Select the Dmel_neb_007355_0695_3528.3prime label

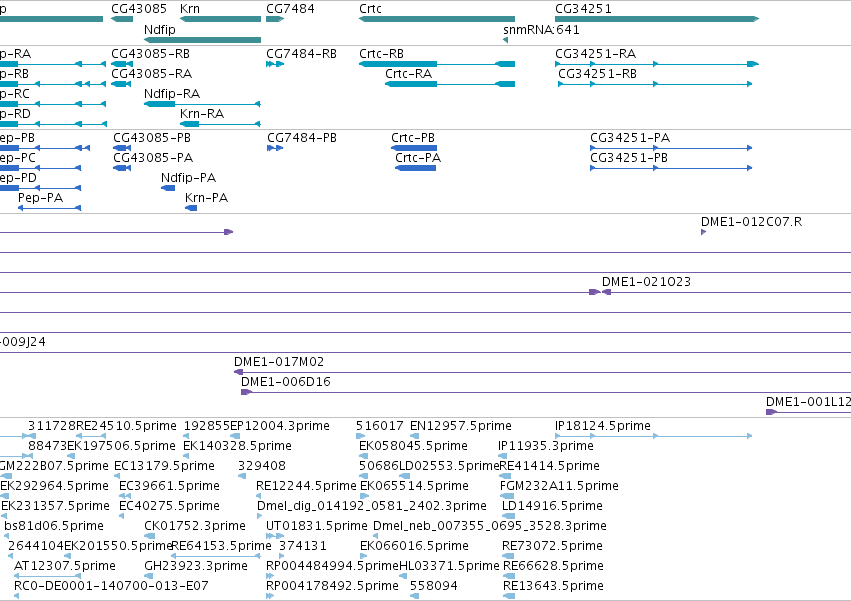tap(490, 527)
